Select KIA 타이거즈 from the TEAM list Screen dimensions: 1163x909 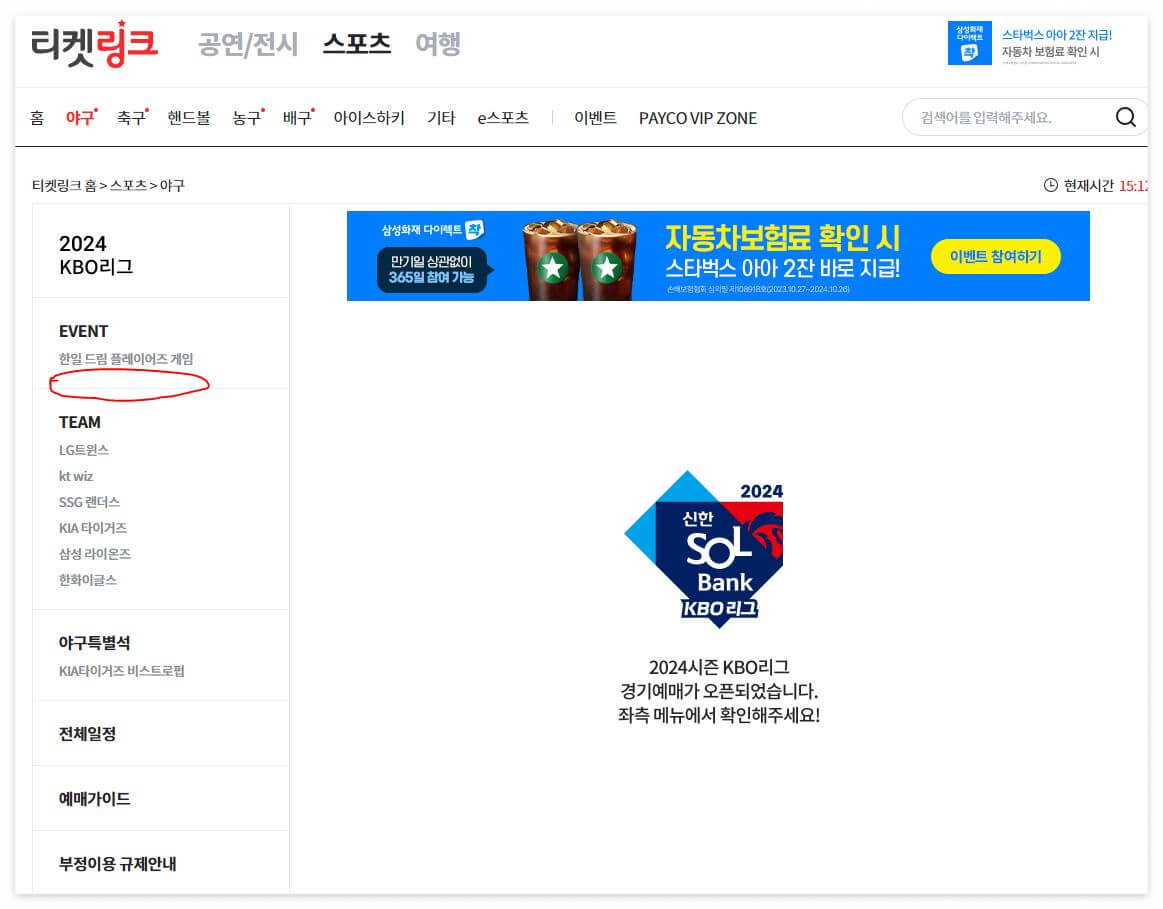93,527
